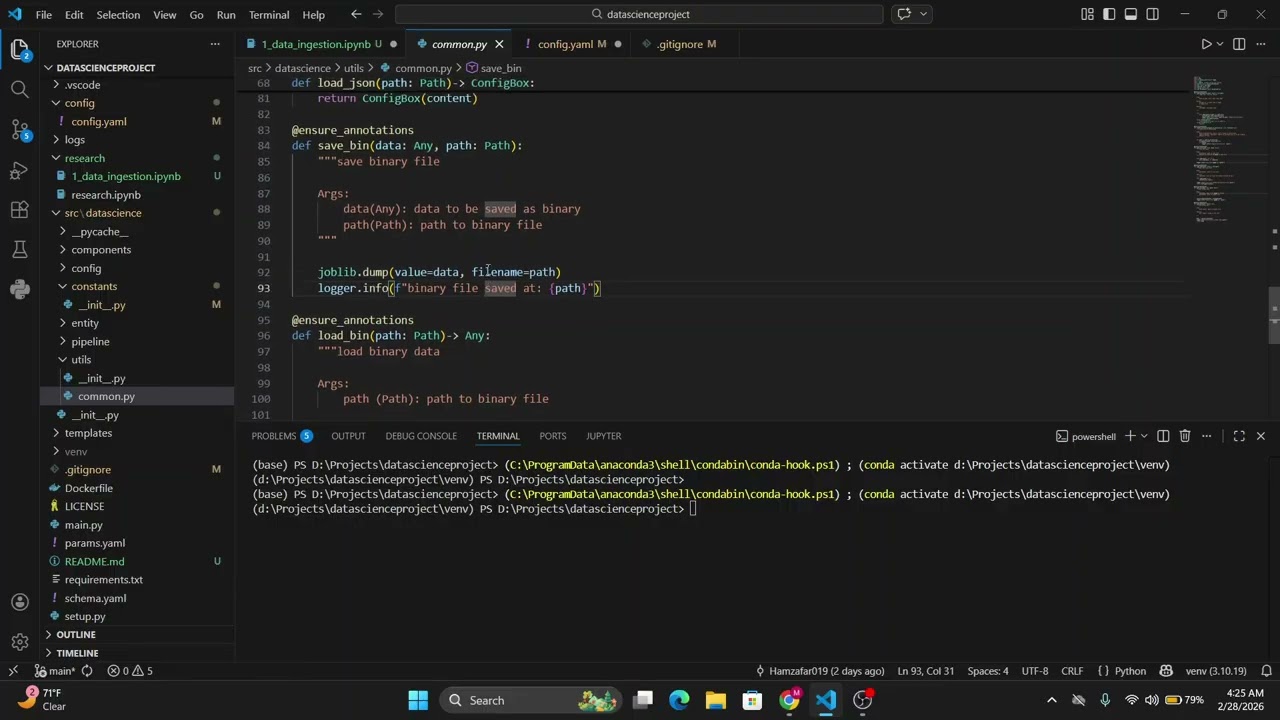Split the terminal
The image size is (1280, 720).
(x=1163, y=436)
